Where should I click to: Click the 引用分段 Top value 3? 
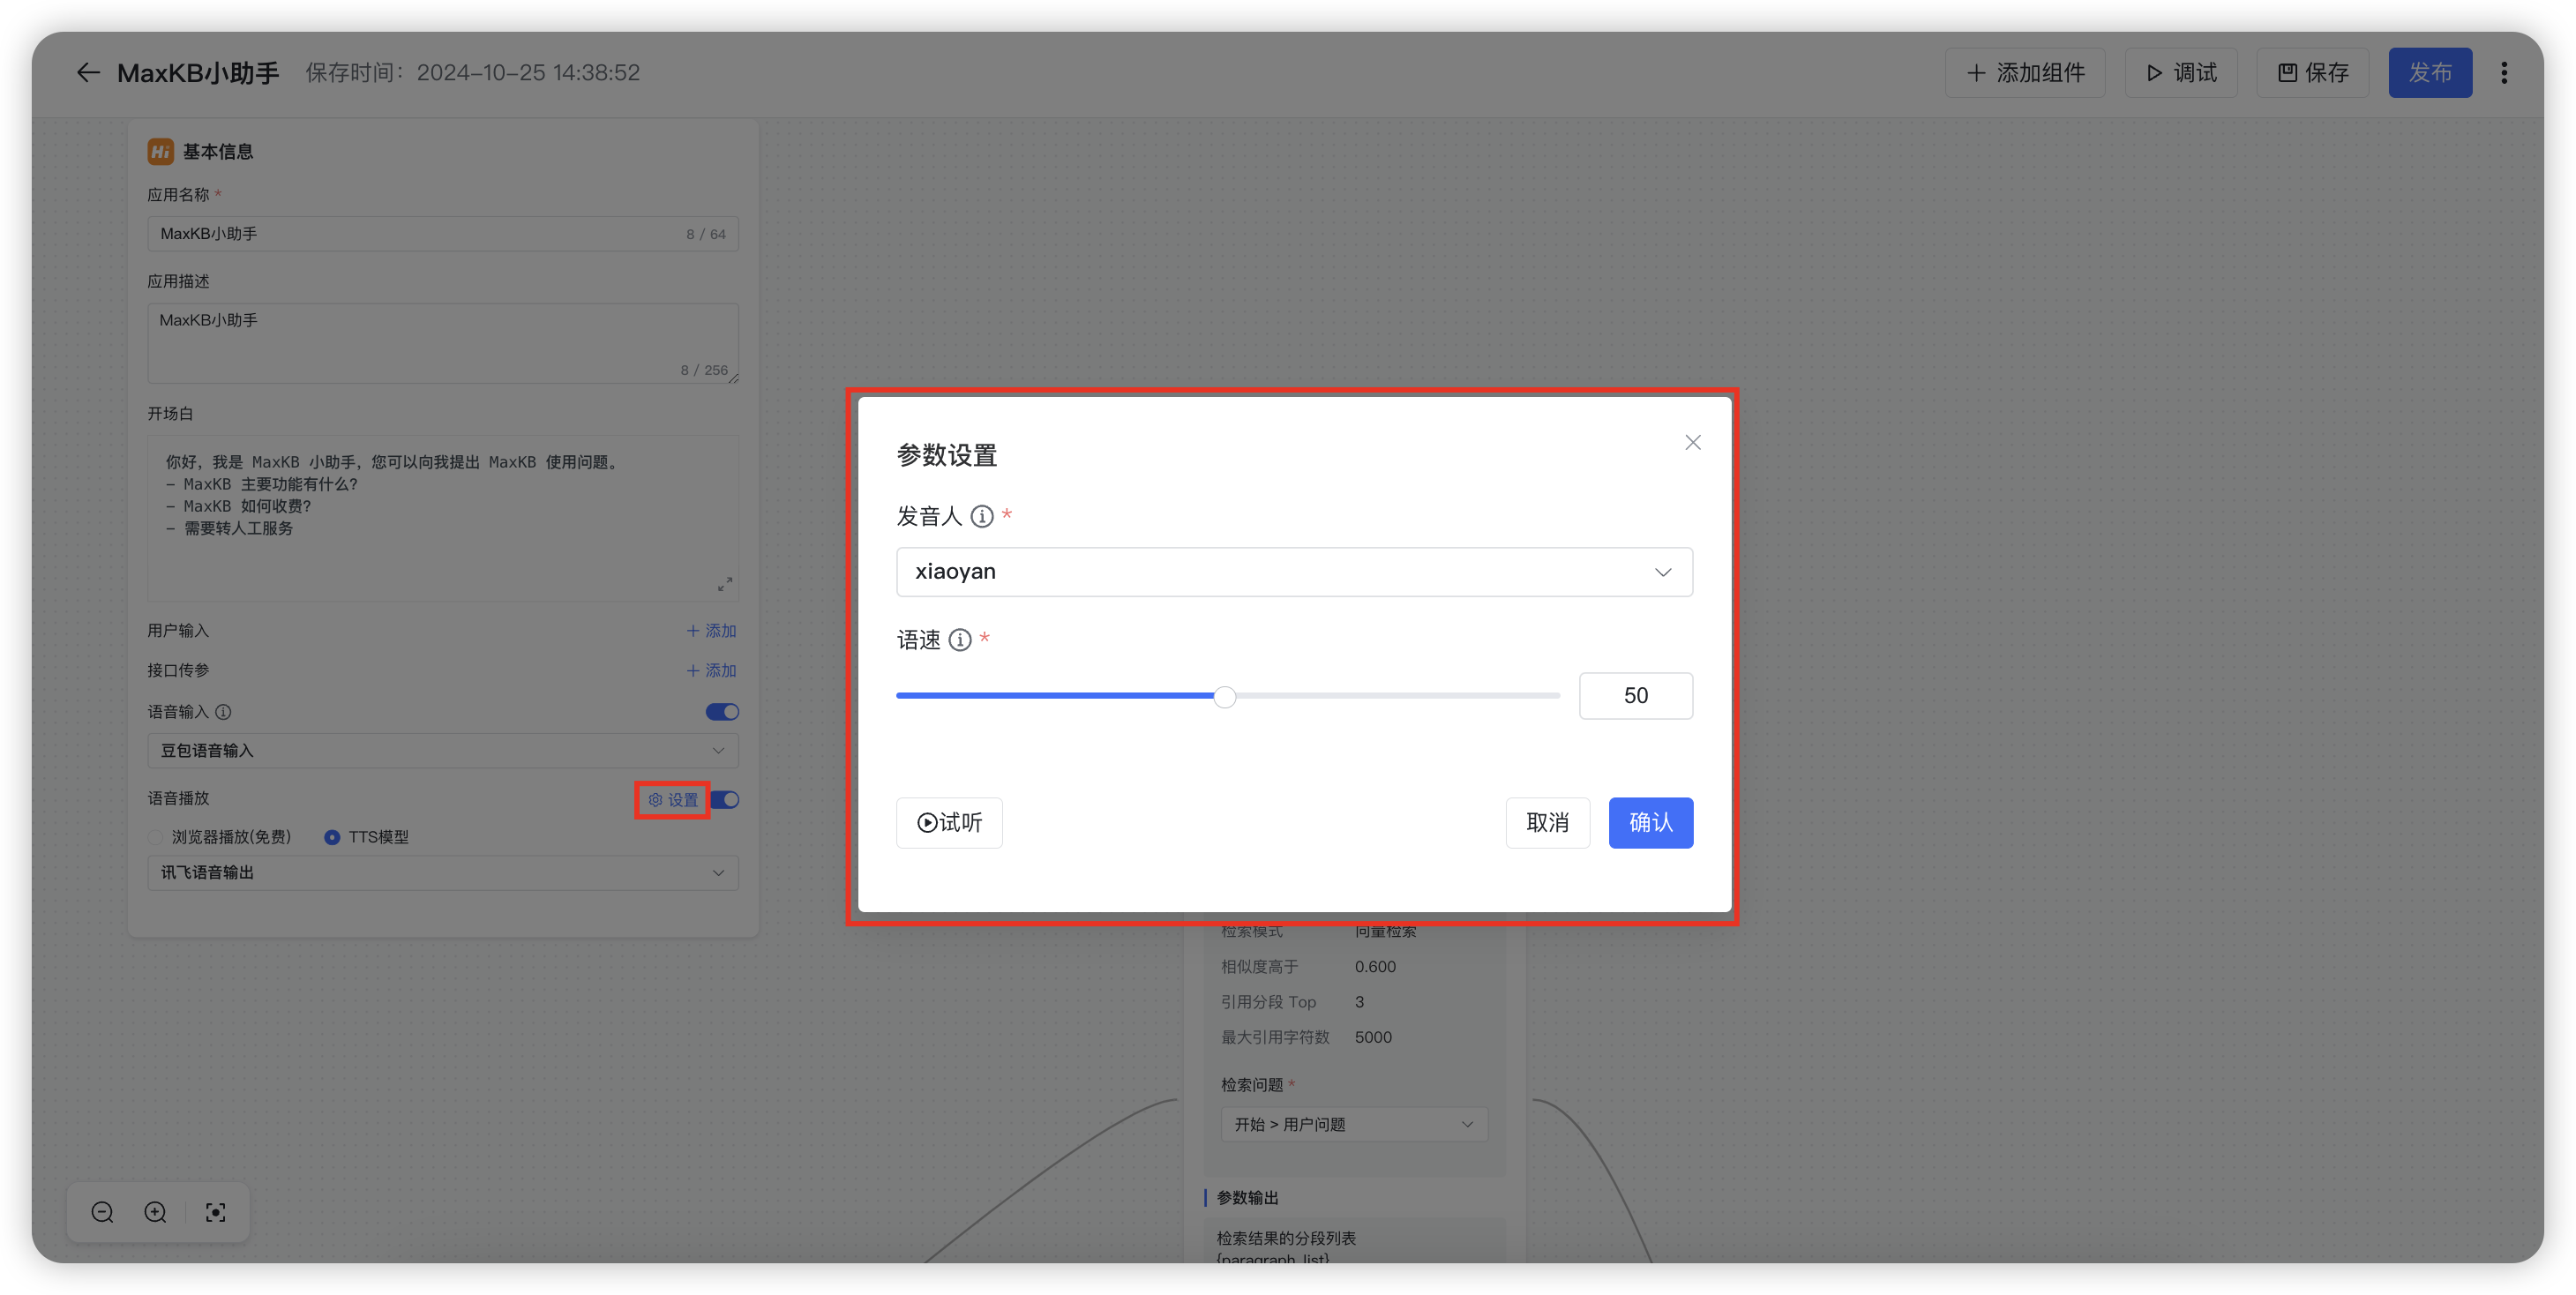click(1359, 1002)
